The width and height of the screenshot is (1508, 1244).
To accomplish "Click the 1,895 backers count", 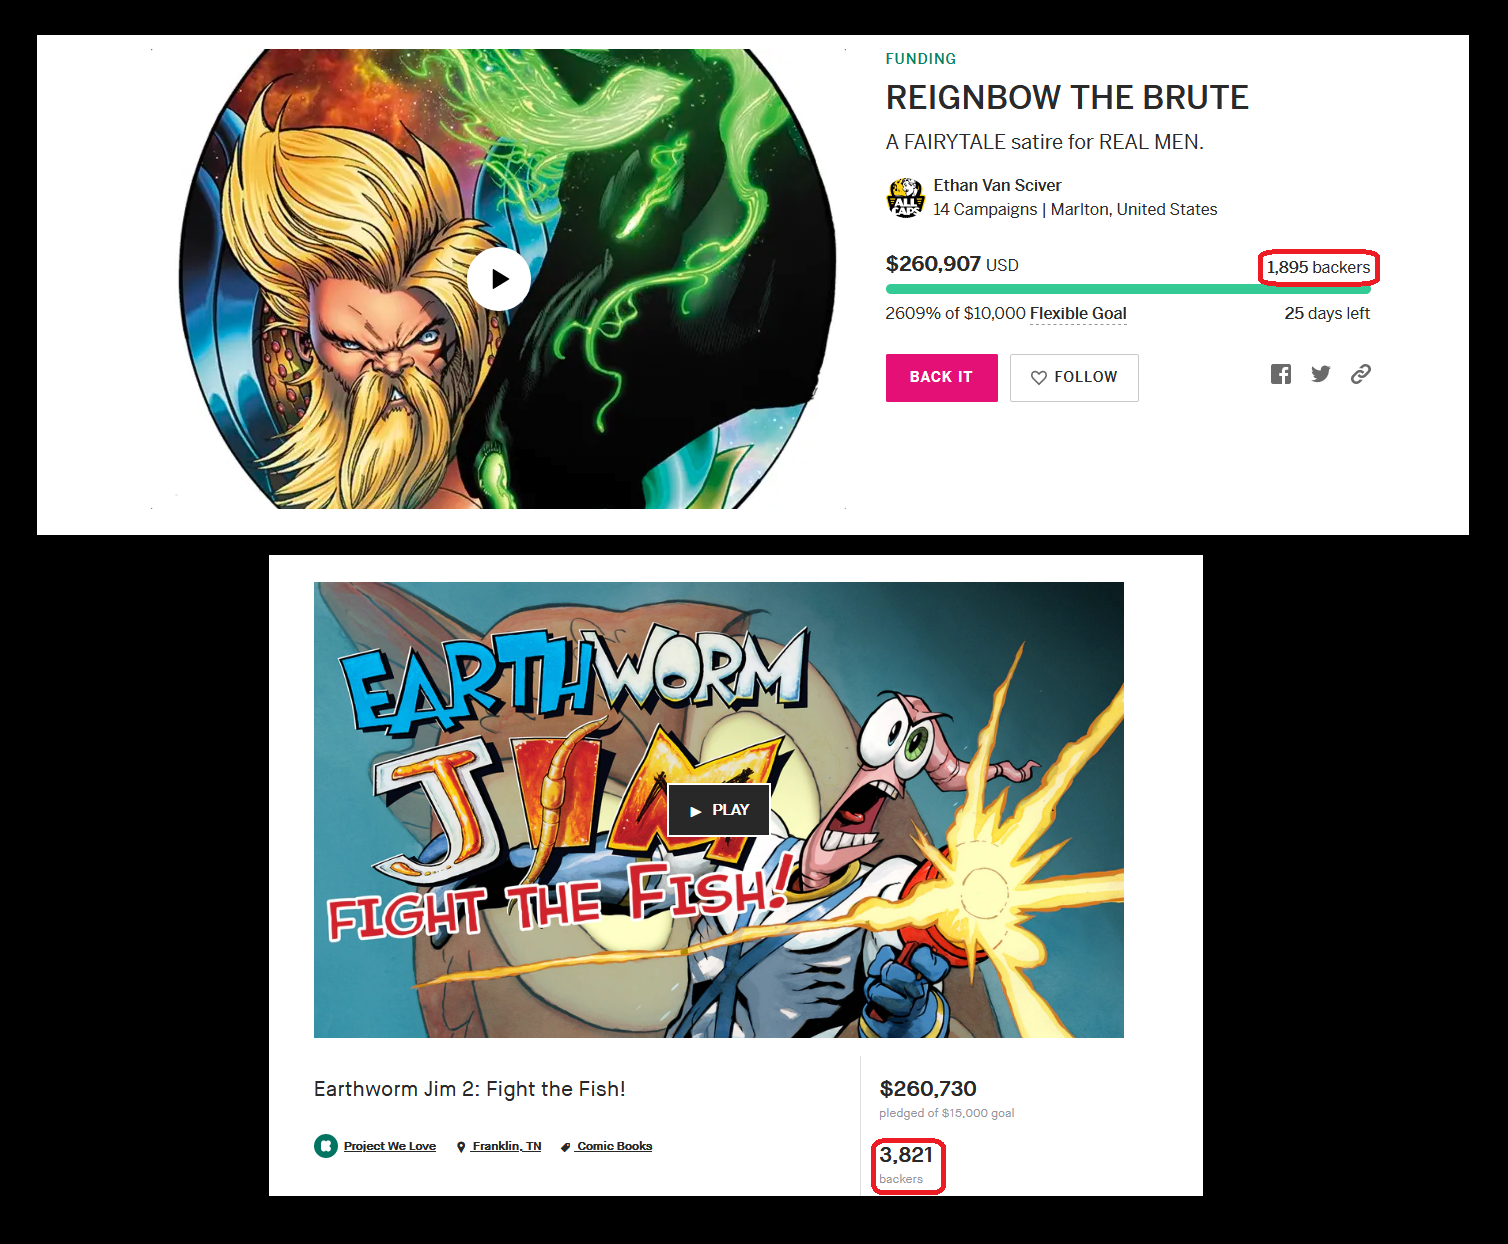I will click(1318, 267).
